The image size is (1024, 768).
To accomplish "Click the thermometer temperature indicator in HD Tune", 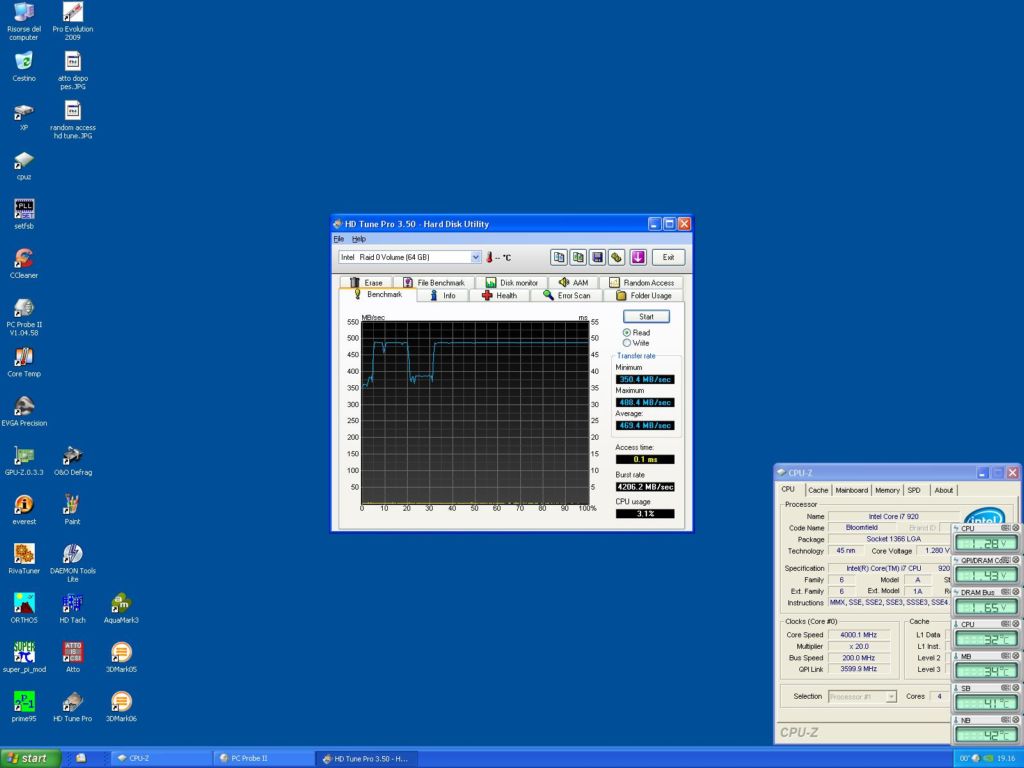I will click(x=489, y=257).
